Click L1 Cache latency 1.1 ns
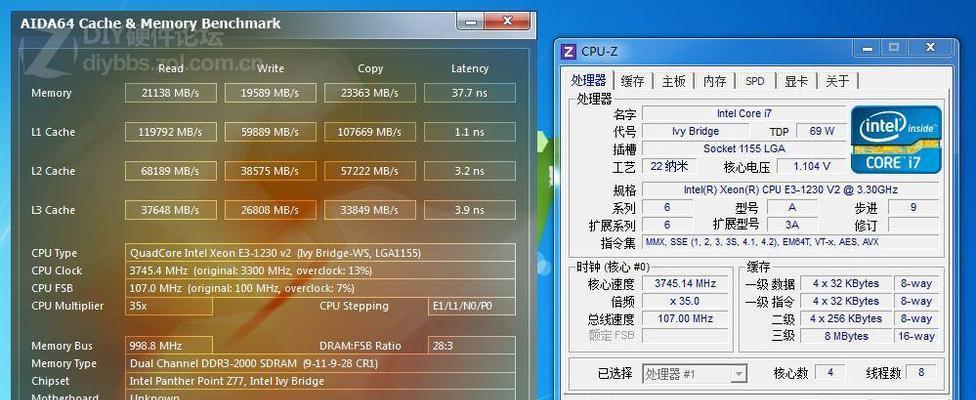This screenshot has height=400, width=976. [x=469, y=132]
